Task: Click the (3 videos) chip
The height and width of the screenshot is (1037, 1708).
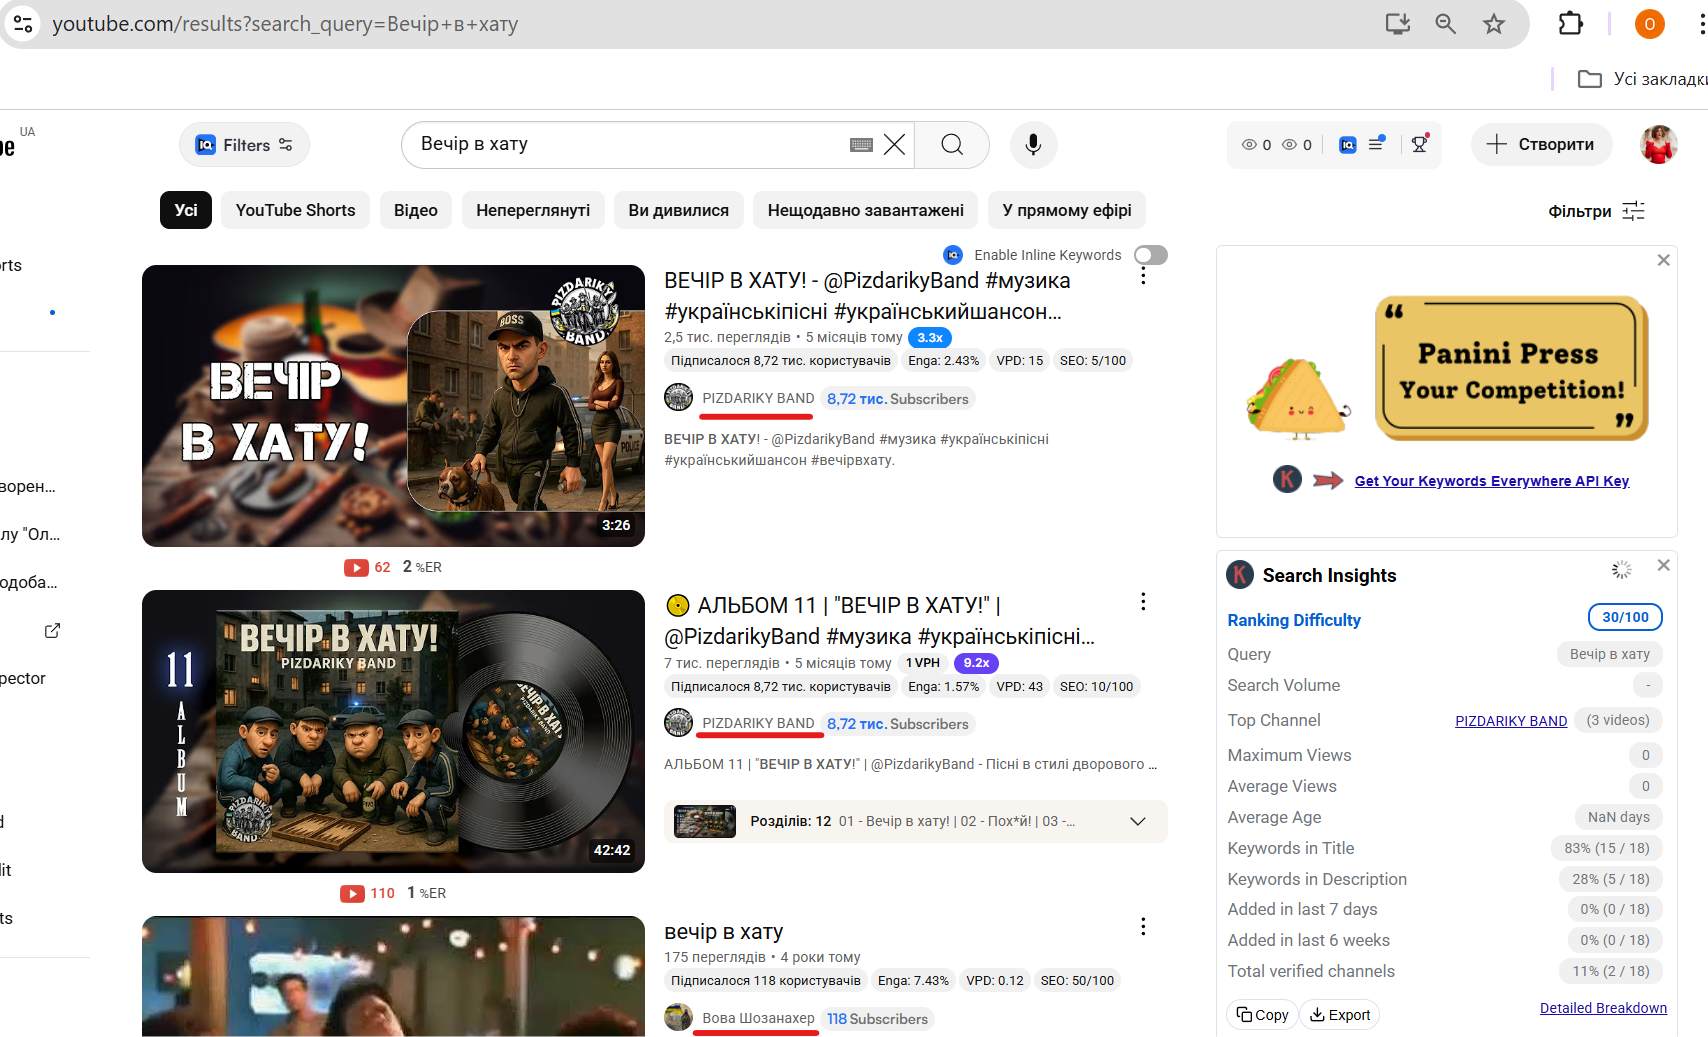Action: tap(1618, 720)
